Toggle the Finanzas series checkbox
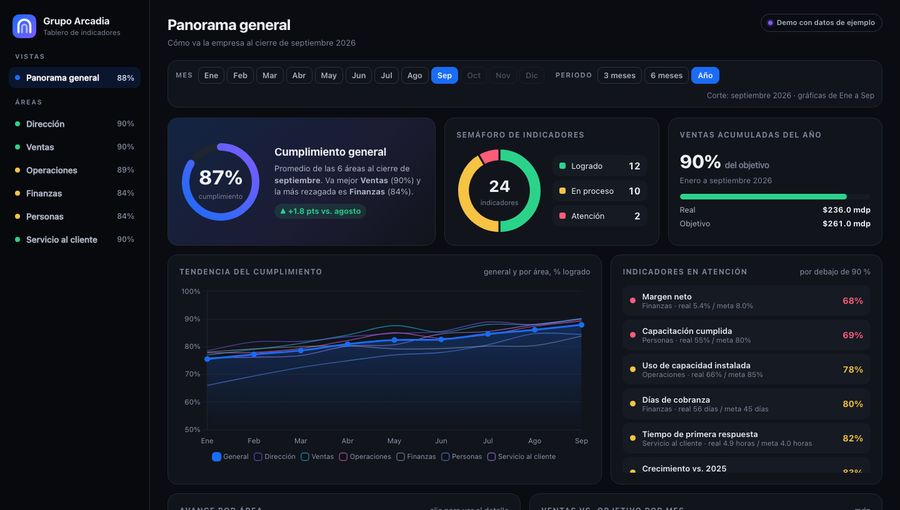 (x=401, y=457)
